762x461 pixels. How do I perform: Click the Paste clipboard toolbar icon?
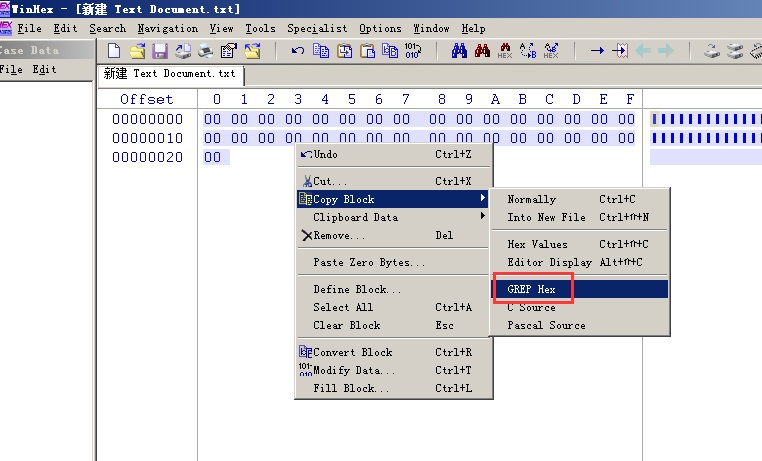[x=367, y=51]
